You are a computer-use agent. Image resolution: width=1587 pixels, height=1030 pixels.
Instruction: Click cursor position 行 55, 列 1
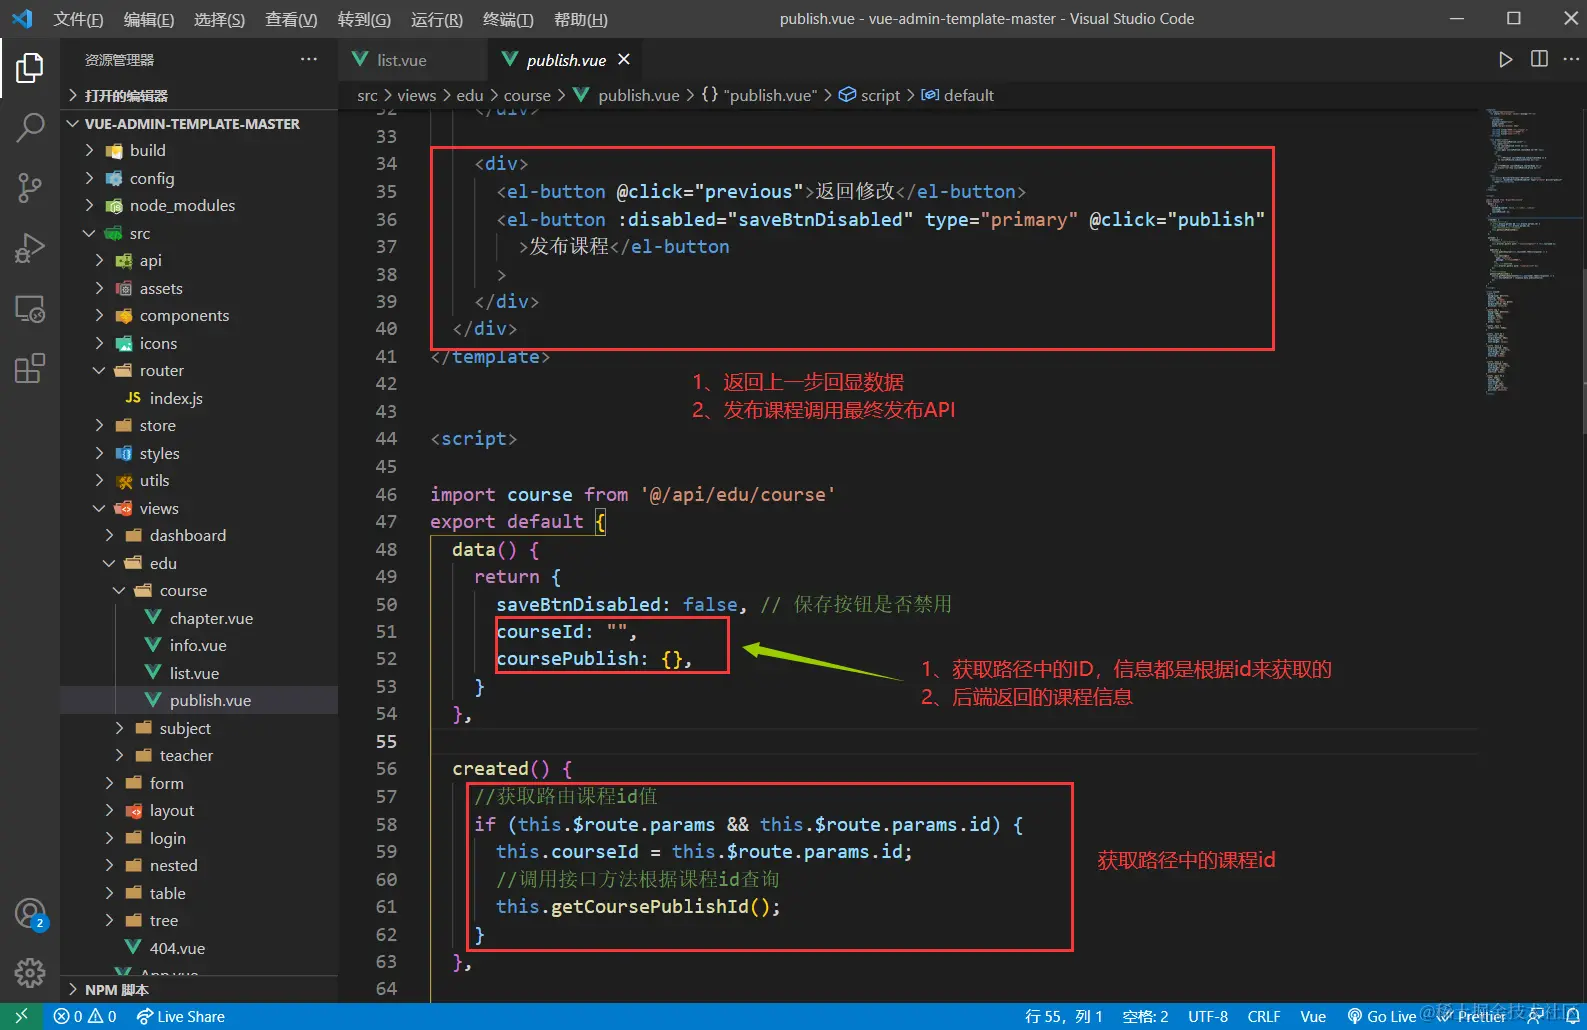1063,1016
